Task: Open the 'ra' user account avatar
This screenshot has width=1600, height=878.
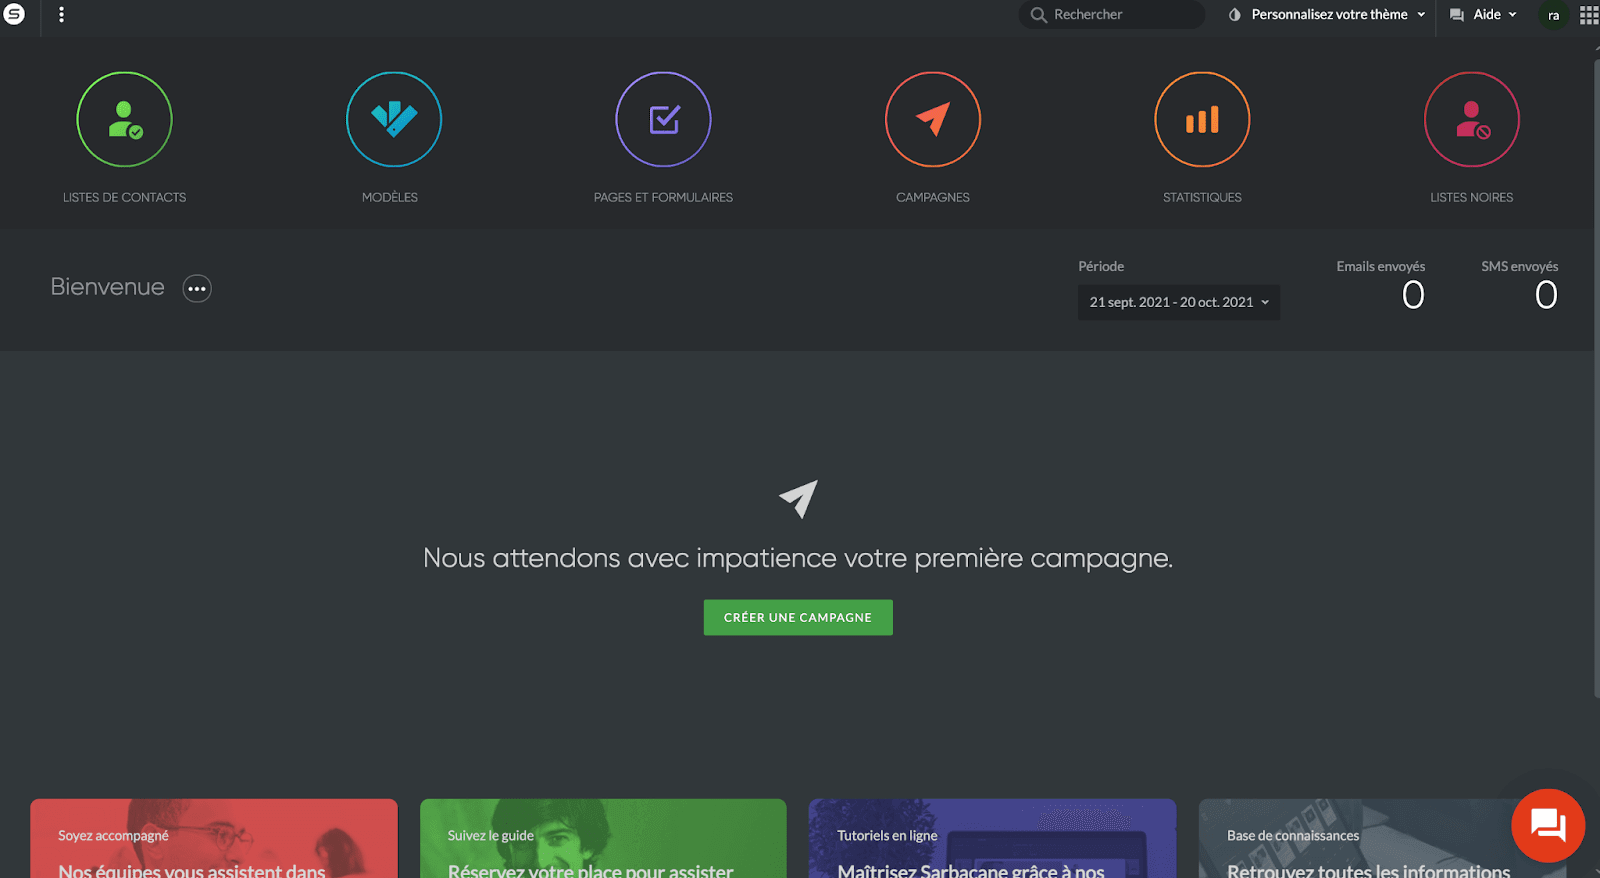Action: click(x=1553, y=15)
